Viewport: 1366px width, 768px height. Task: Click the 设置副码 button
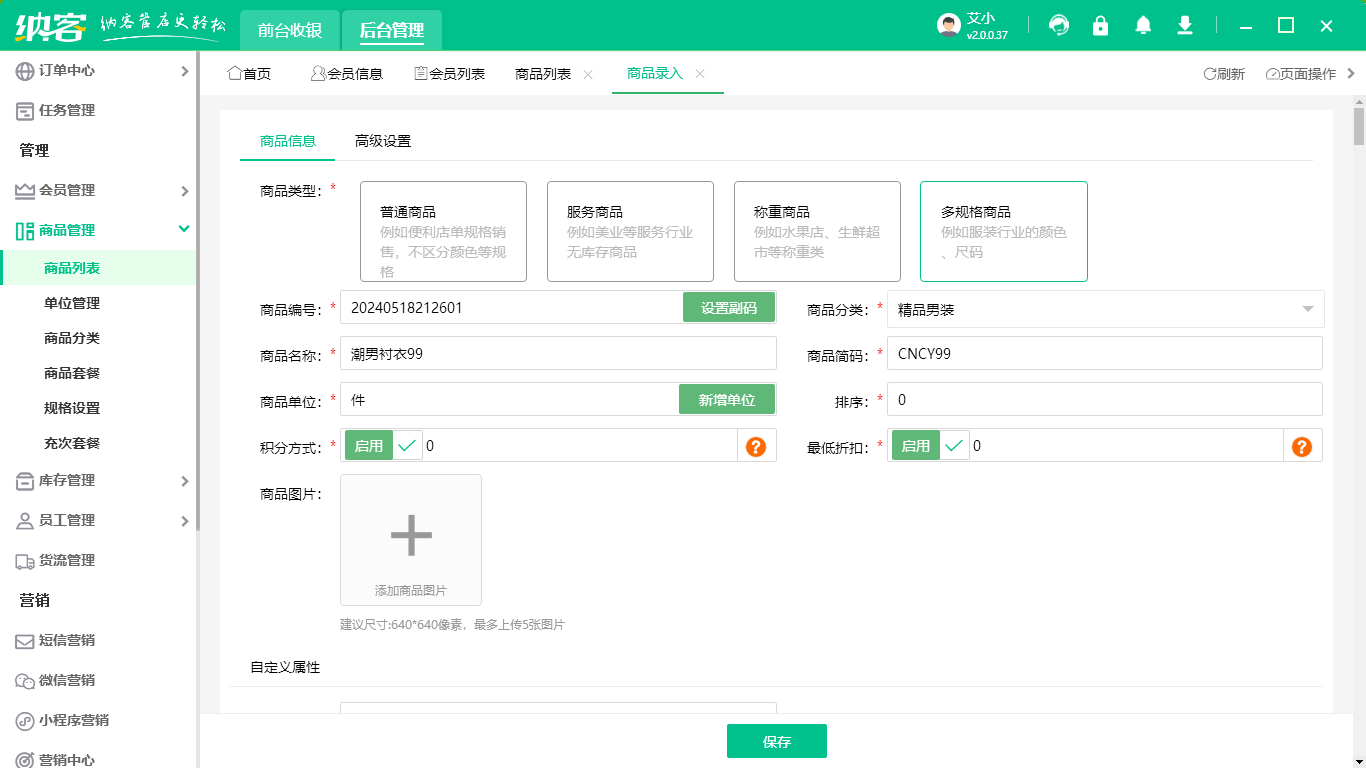[x=729, y=308]
